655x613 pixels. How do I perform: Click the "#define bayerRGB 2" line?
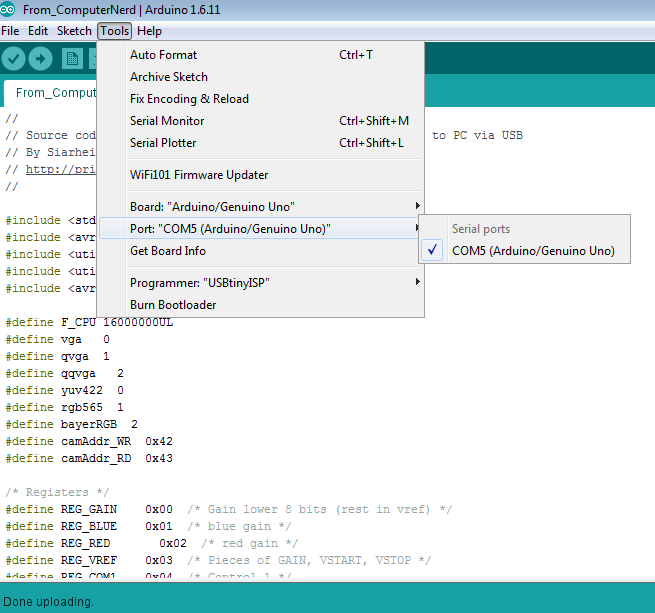coord(71,424)
